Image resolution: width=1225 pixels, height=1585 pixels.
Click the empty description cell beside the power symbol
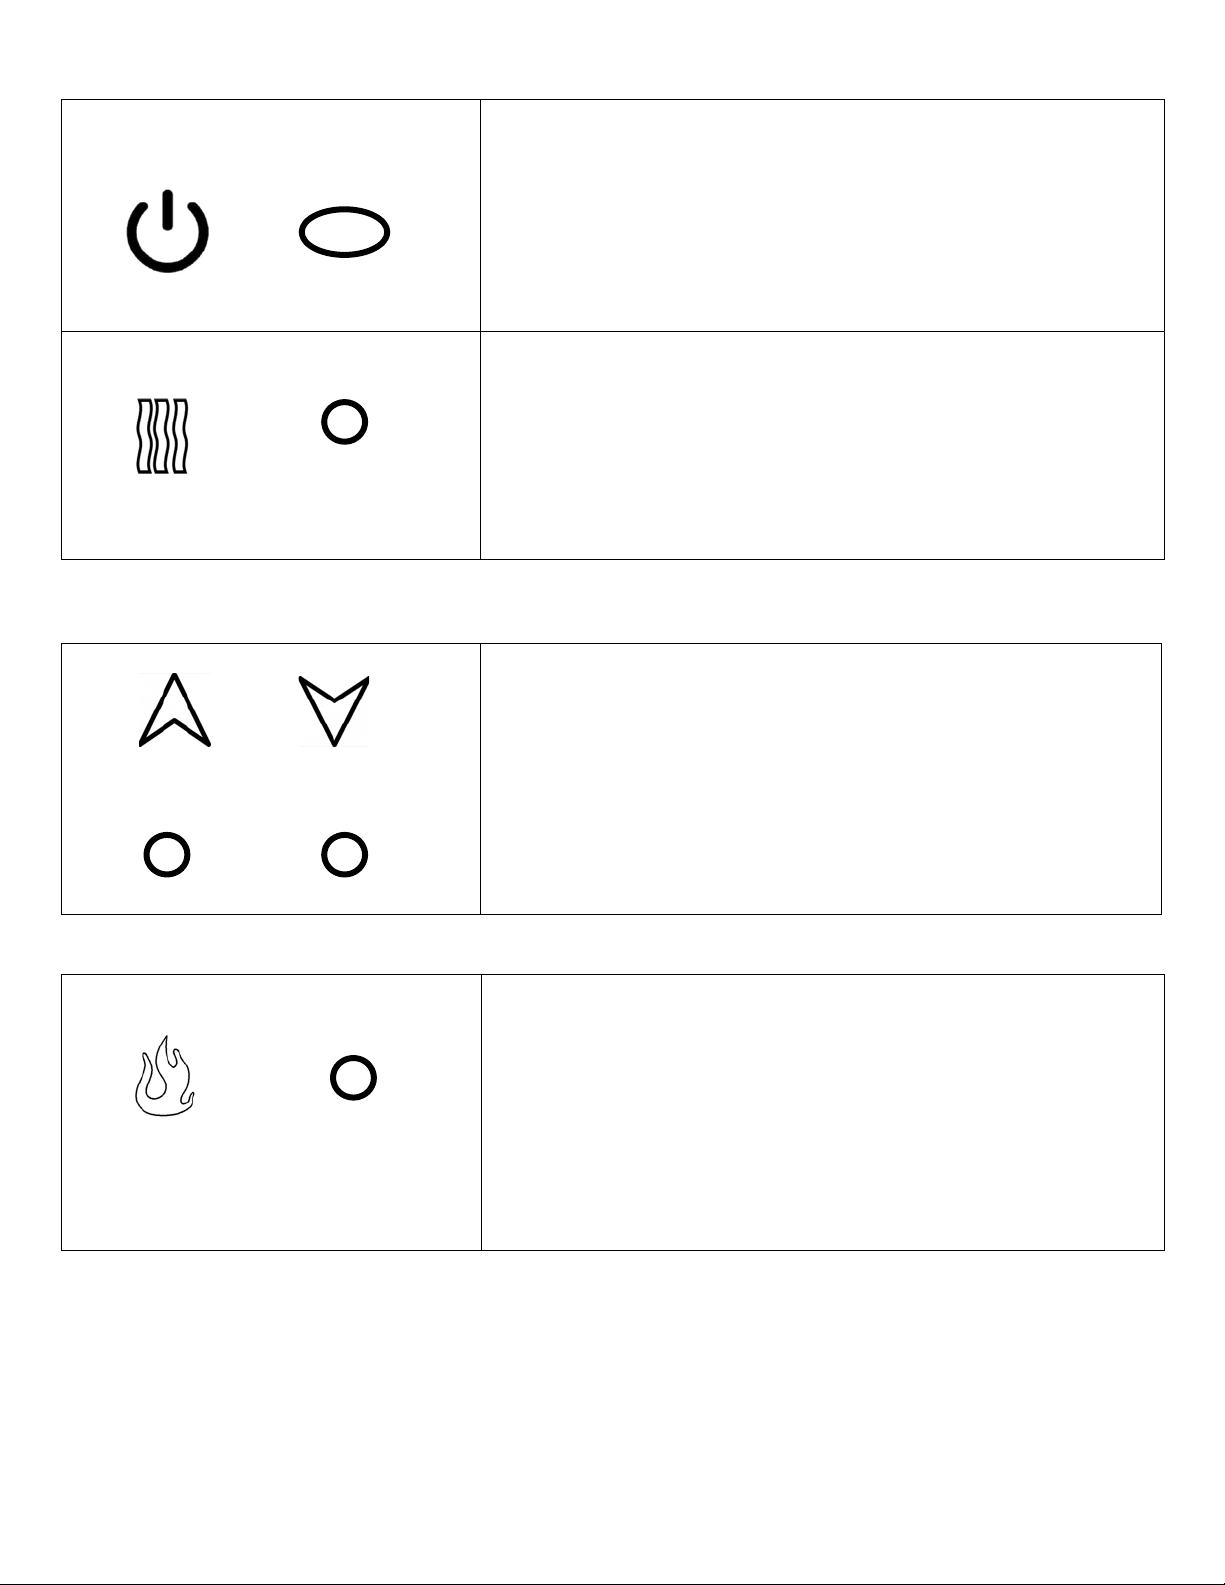(x=822, y=215)
